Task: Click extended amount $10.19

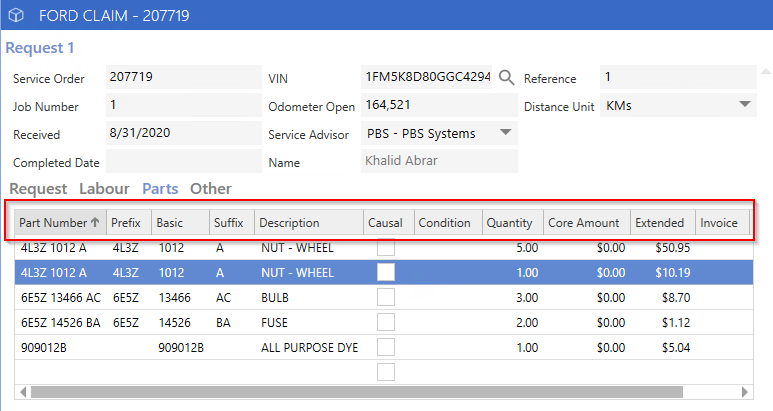Action: point(672,273)
